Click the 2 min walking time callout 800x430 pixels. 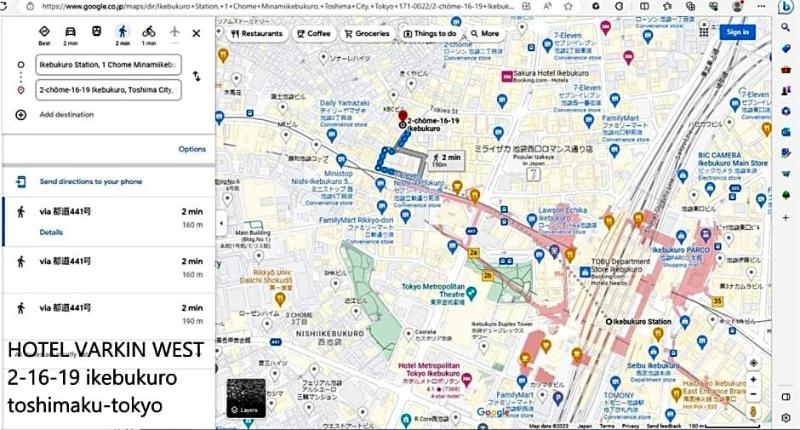pyautogui.click(x=446, y=160)
